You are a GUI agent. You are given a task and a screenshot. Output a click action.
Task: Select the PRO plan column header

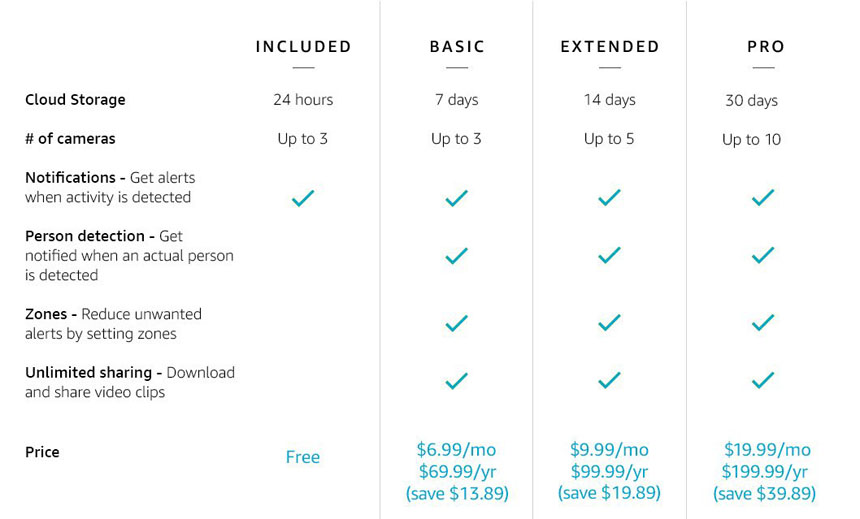[x=766, y=47]
